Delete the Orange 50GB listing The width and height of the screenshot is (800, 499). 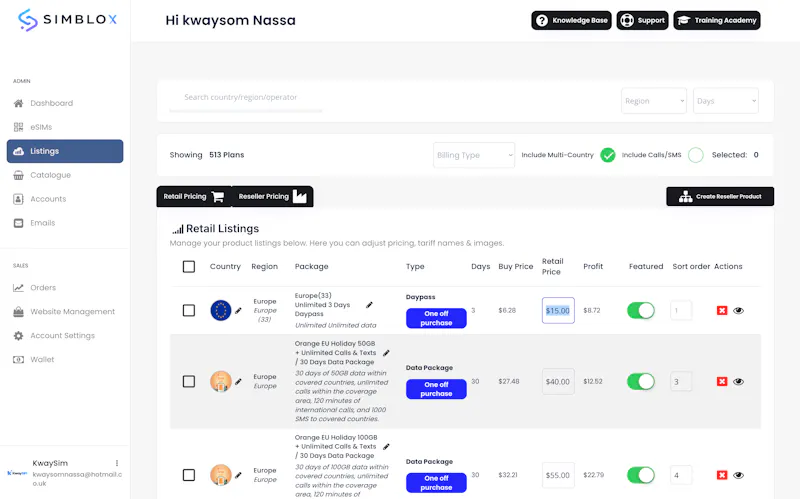click(722, 382)
